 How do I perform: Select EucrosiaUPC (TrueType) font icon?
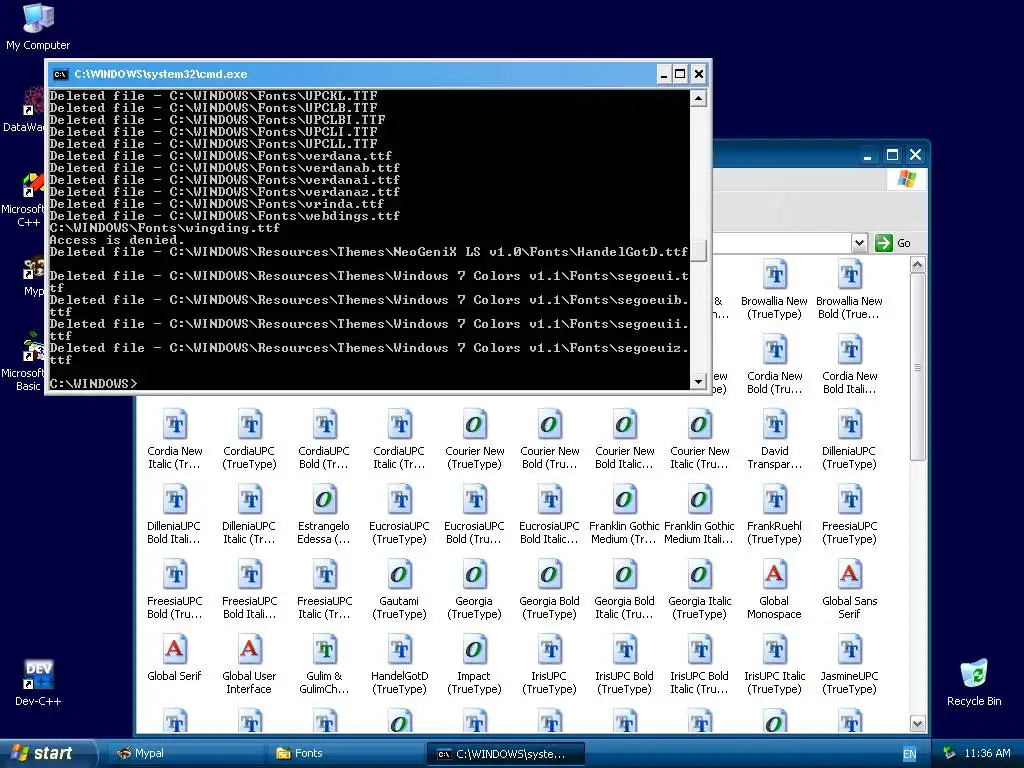(399, 514)
